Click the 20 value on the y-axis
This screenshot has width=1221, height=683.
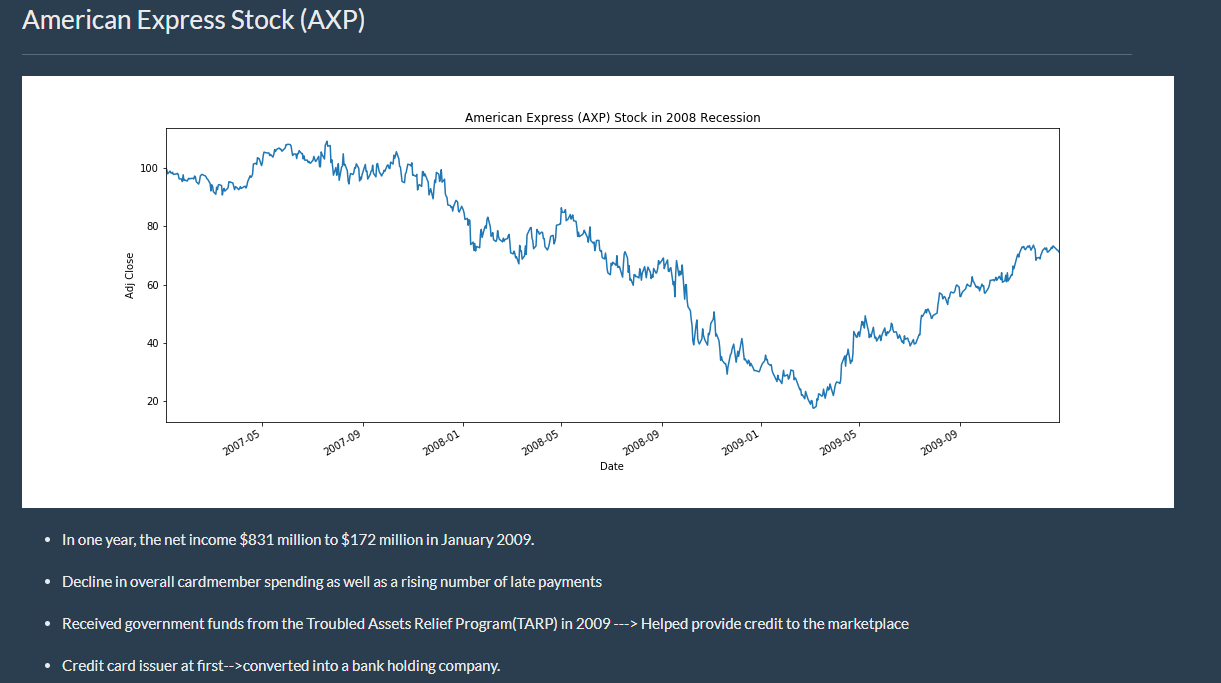[x=151, y=401]
